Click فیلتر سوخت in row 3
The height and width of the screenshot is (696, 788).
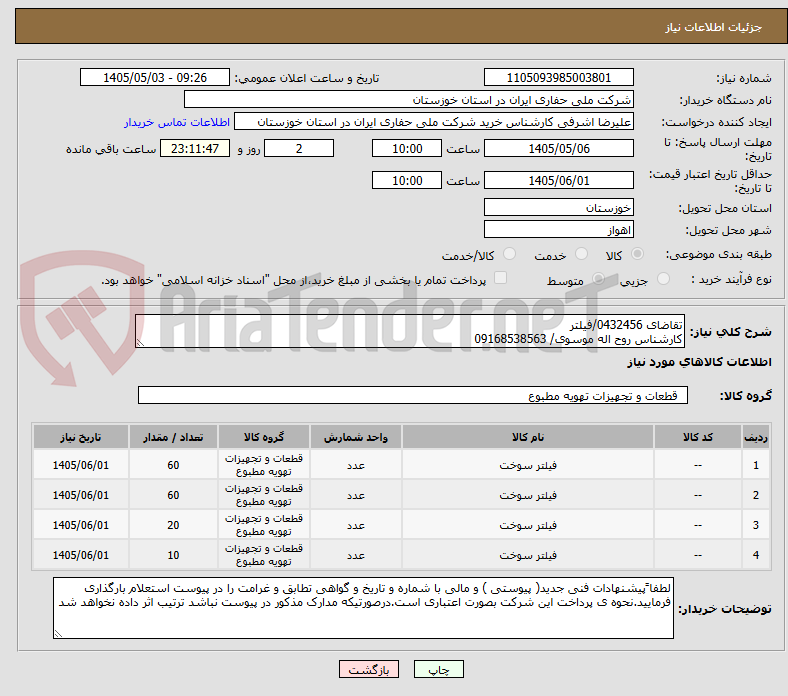tap(527, 526)
